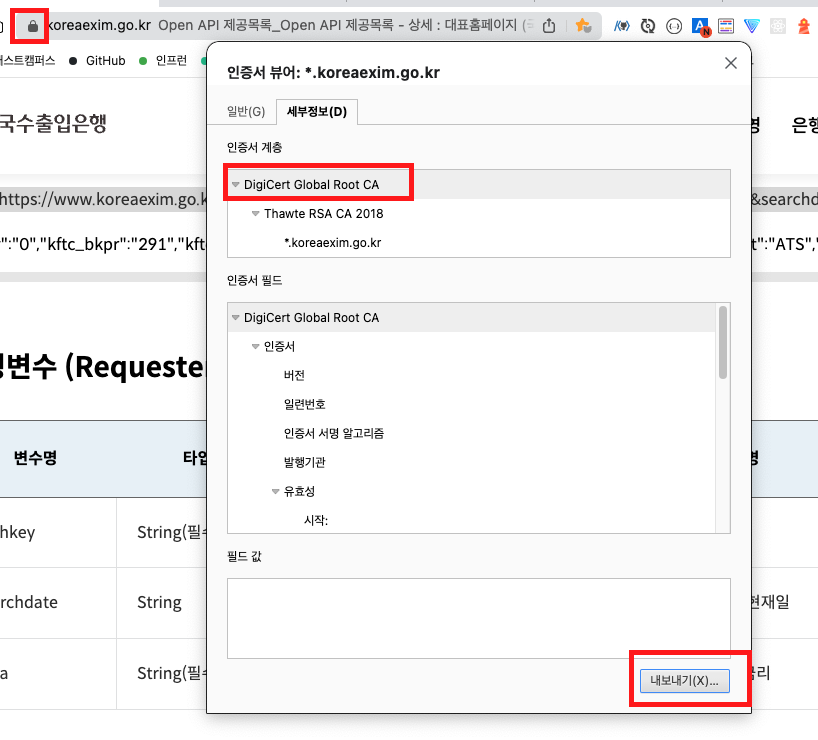Click the 수출입은행 logo on the page
Image resolution: width=818 pixels, height=740 pixels.
click(53, 124)
